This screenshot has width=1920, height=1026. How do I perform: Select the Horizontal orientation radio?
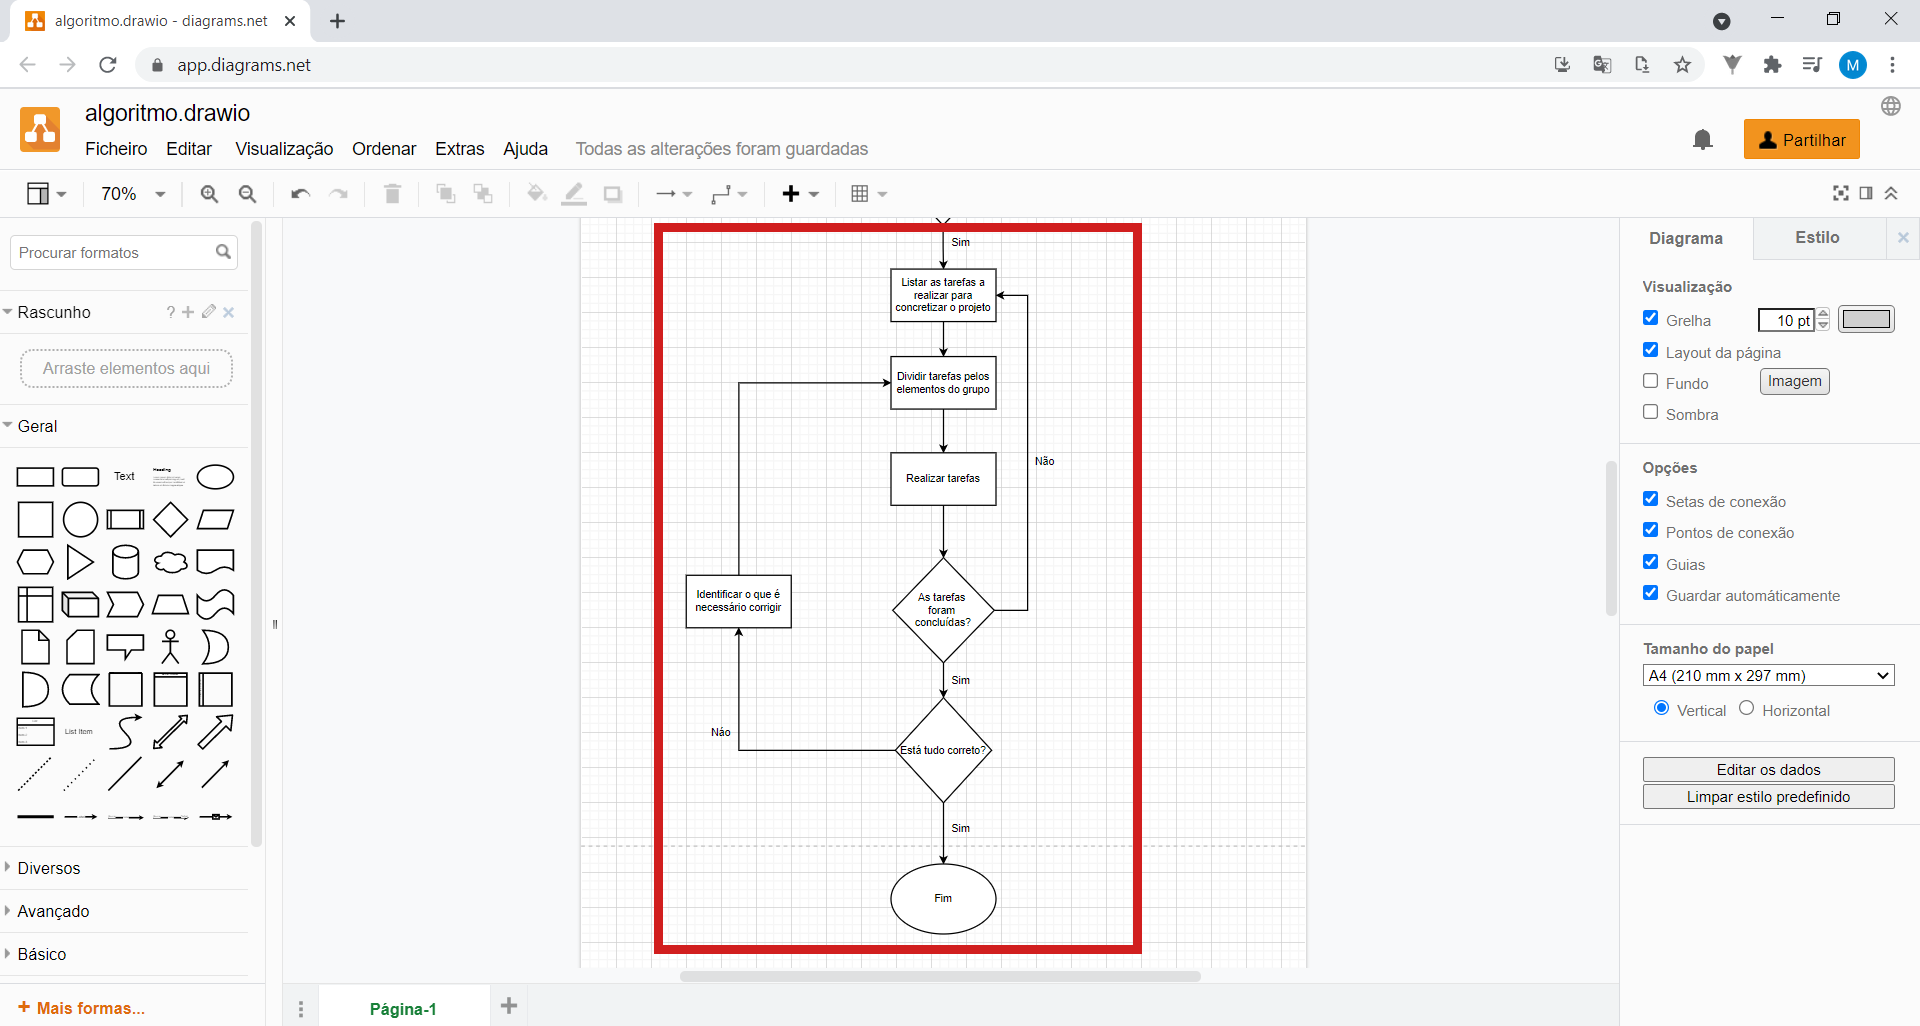pos(1747,708)
